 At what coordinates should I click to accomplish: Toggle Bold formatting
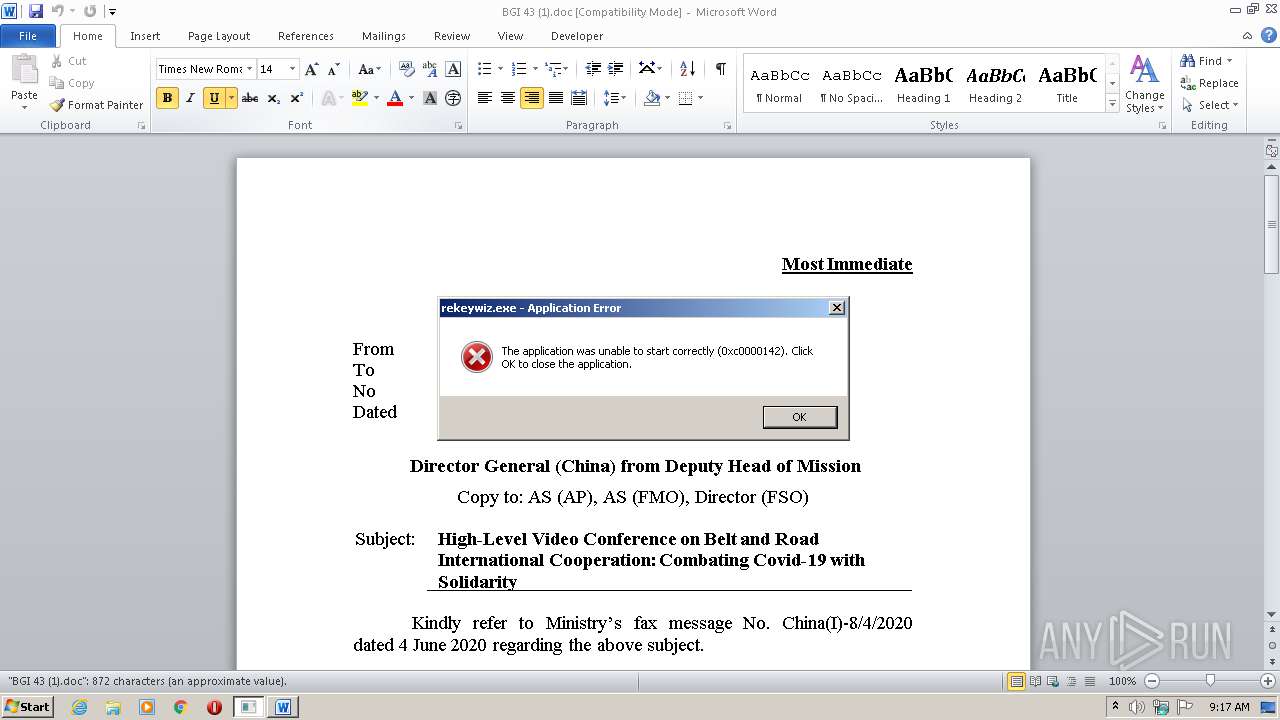(x=167, y=98)
